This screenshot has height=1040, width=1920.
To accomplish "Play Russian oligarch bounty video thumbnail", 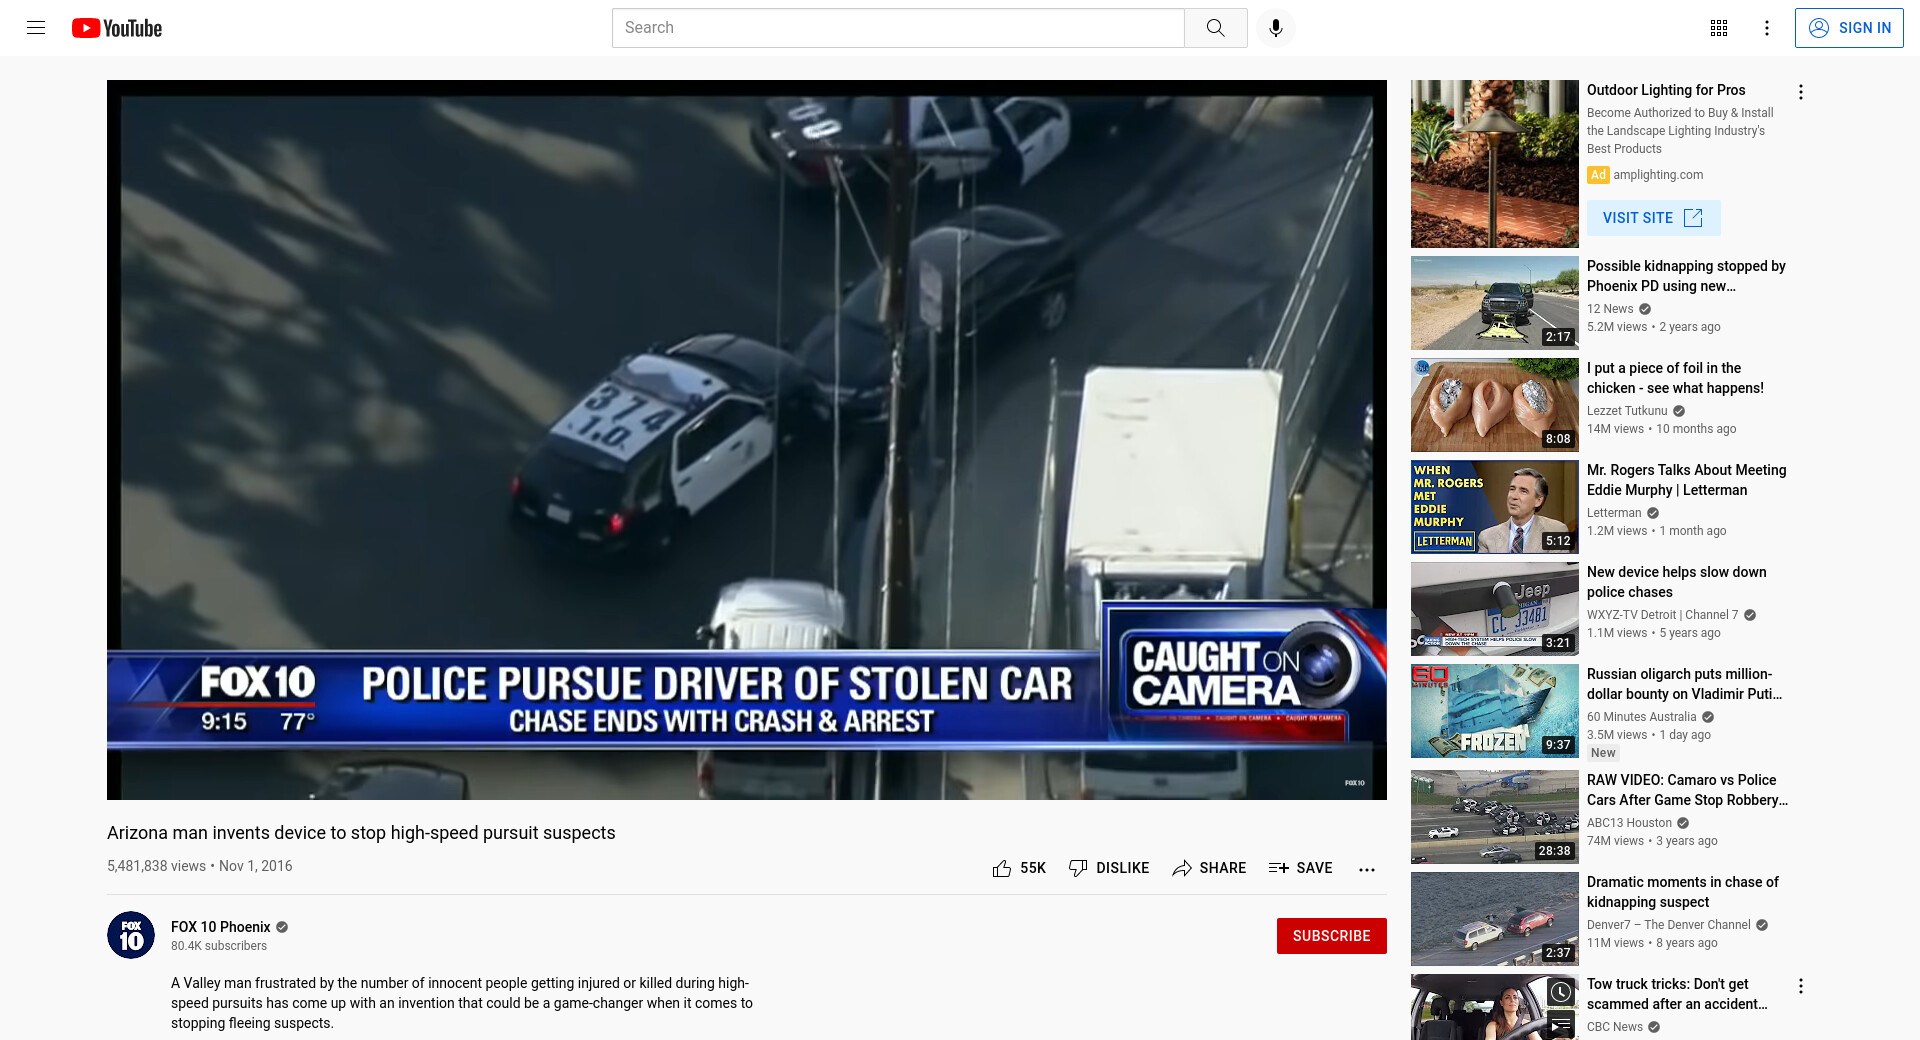I will coord(1495,711).
